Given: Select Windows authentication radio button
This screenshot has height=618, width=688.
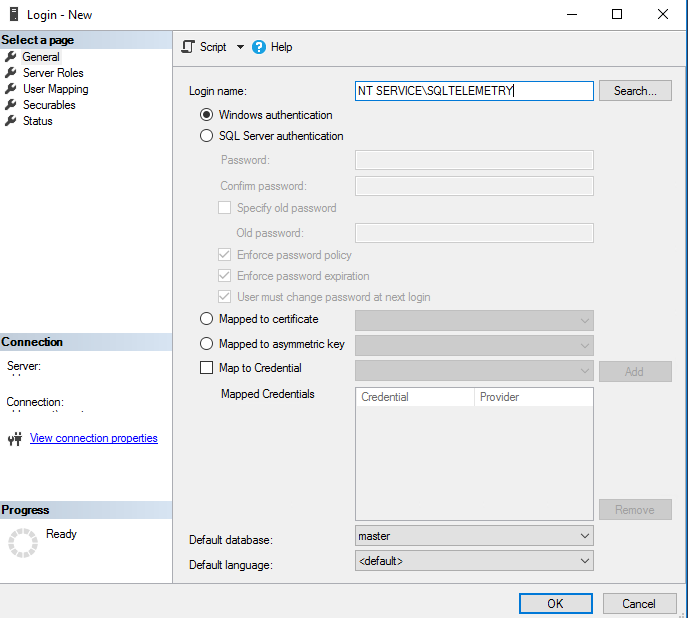Looking at the screenshot, I should [206, 115].
